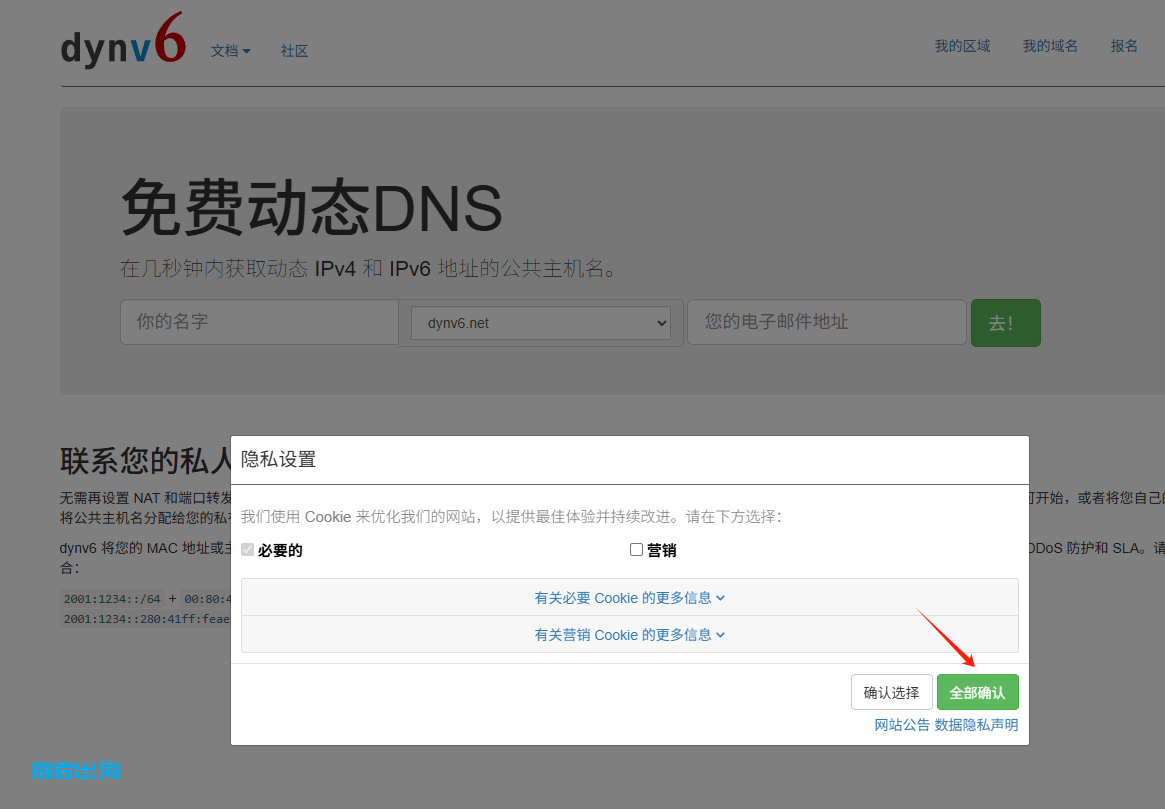Open 我的区域 in the navigation

click(x=962, y=46)
